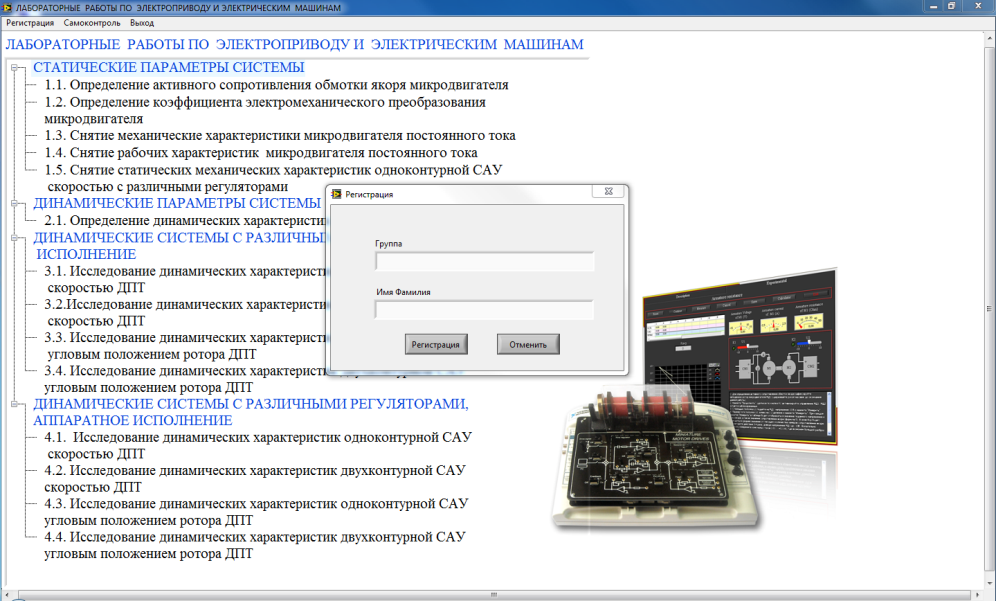Viewport: 996px width, 601px height.
Task: Open lab 4.3 одноконтурной САУ угловым положением
Action: (x=256, y=512)
